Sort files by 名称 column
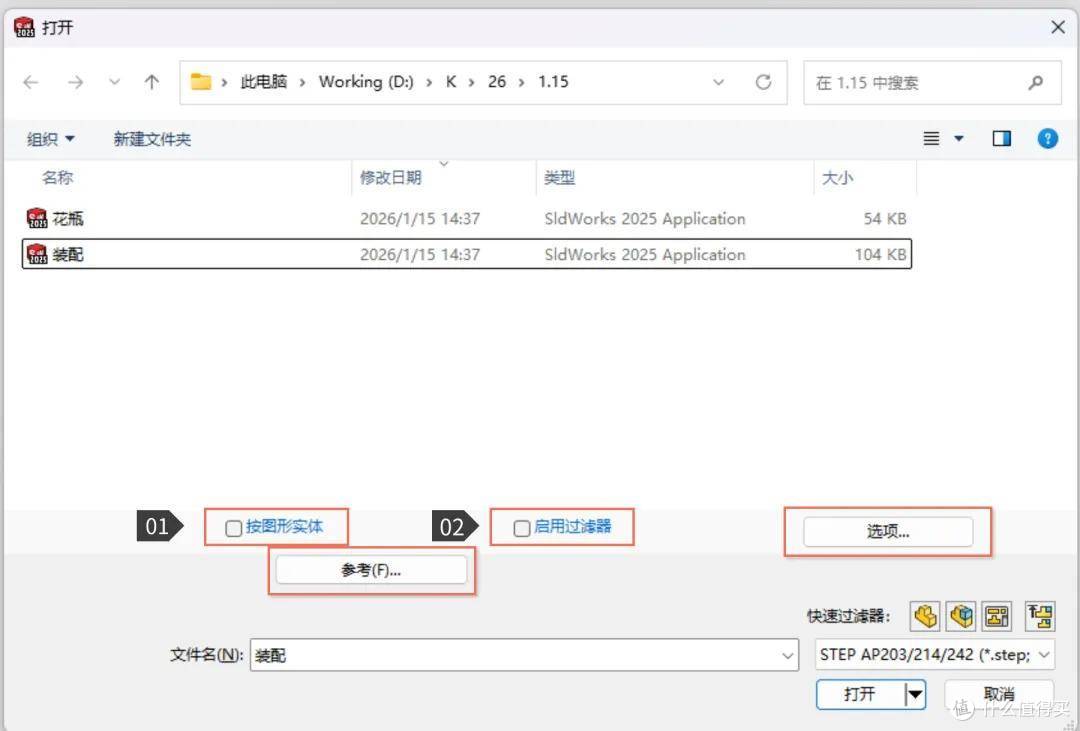Viewport: 1080px width, 731px height. tap(57, 178)
